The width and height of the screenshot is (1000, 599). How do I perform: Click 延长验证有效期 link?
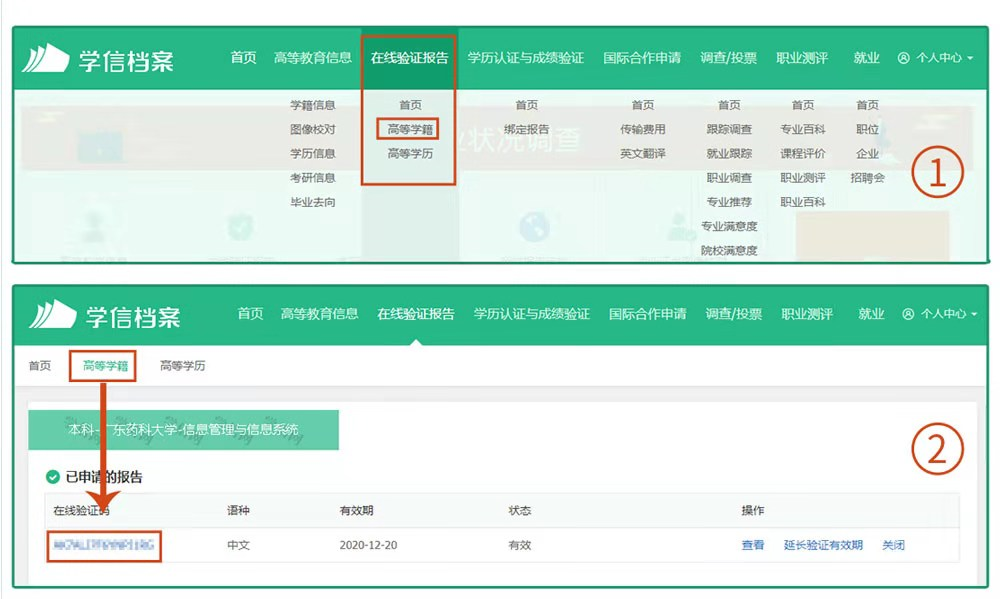click(x=823, y=545)
